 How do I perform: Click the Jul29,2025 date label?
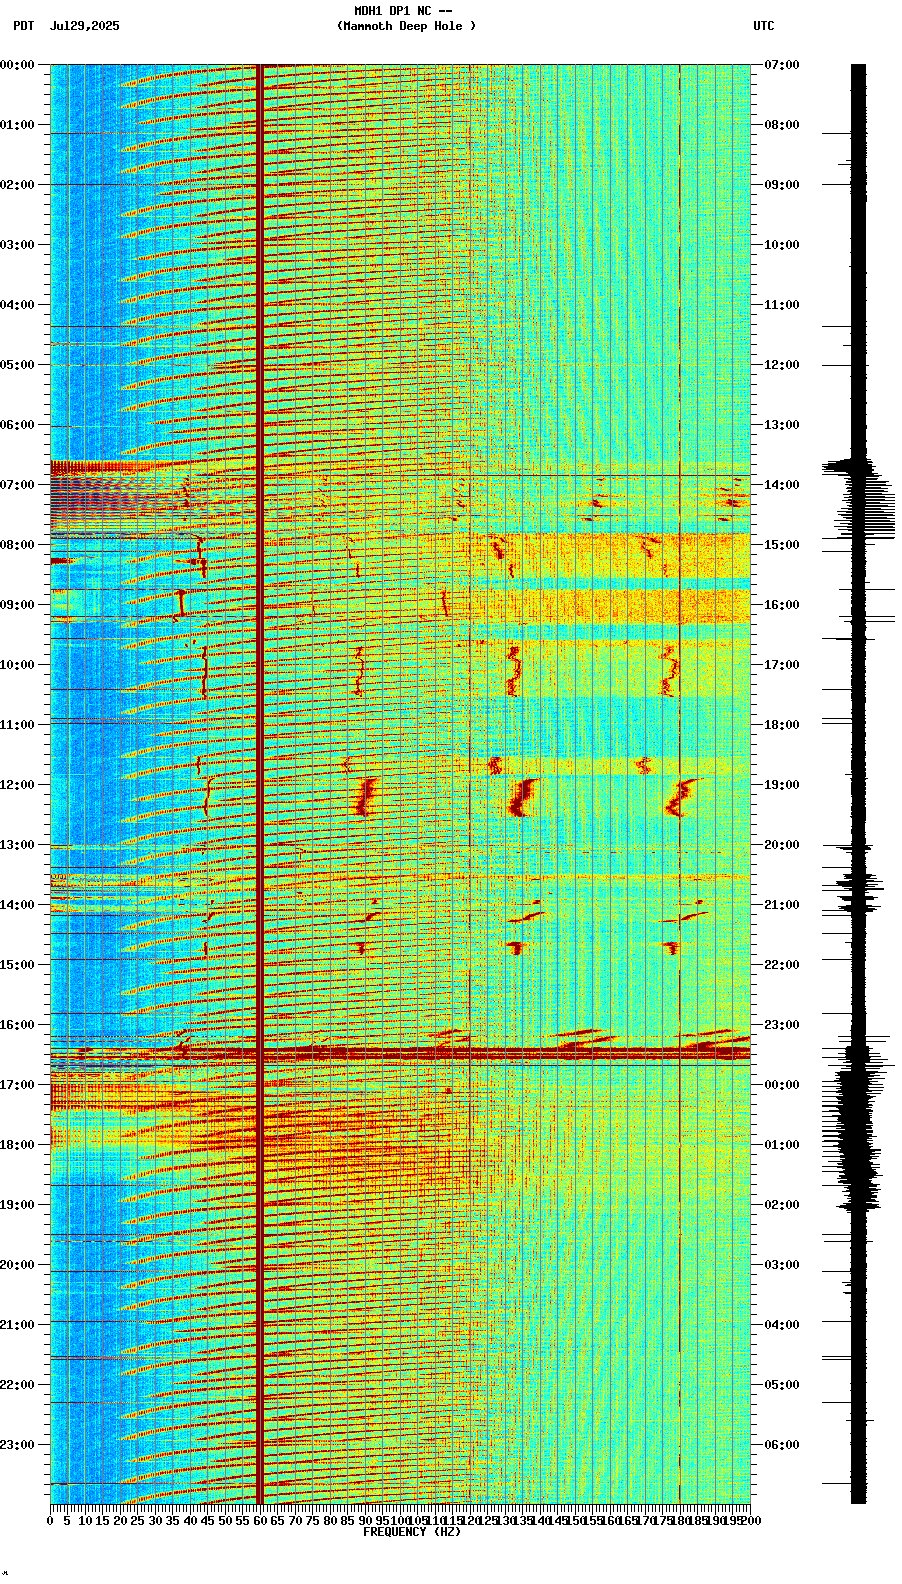pyautogui.click(x=84, y=26)
